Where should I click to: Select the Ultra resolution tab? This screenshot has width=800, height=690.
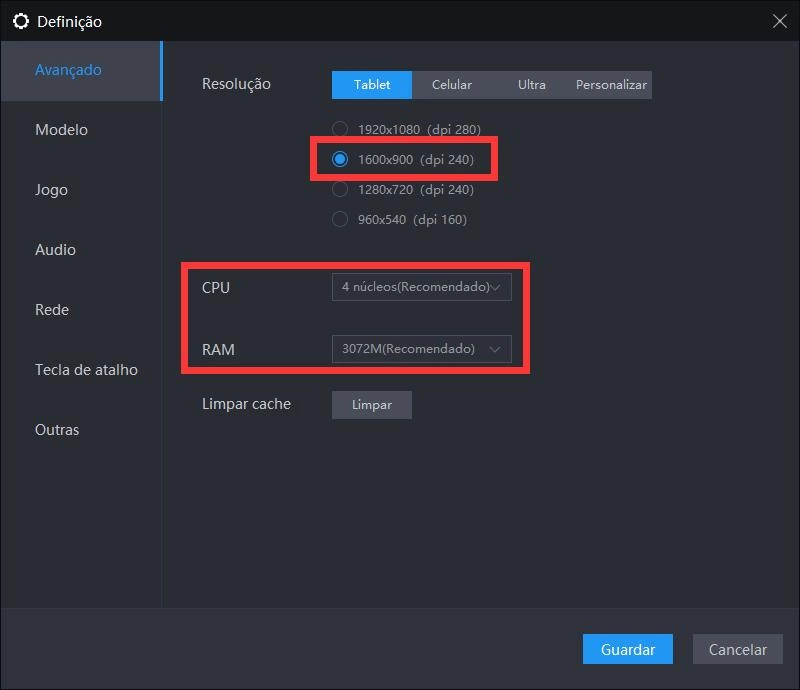tap(532, 85)
